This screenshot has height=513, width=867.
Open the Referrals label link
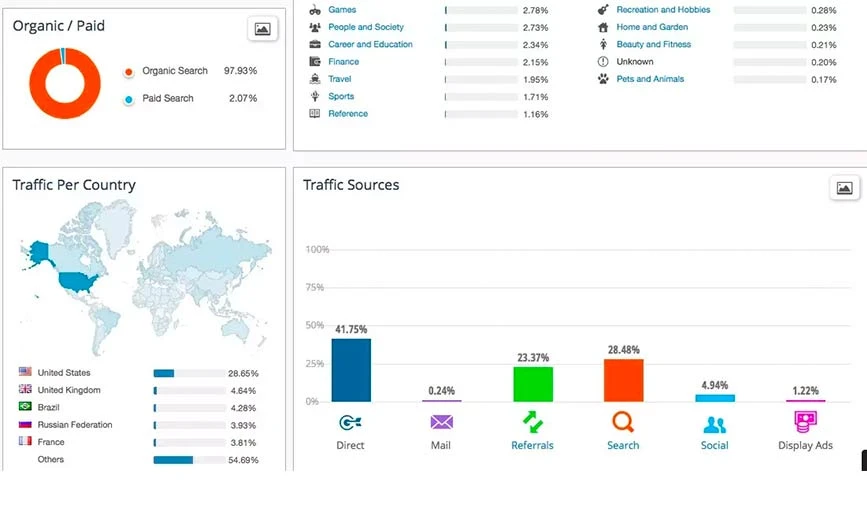point(532,445)
